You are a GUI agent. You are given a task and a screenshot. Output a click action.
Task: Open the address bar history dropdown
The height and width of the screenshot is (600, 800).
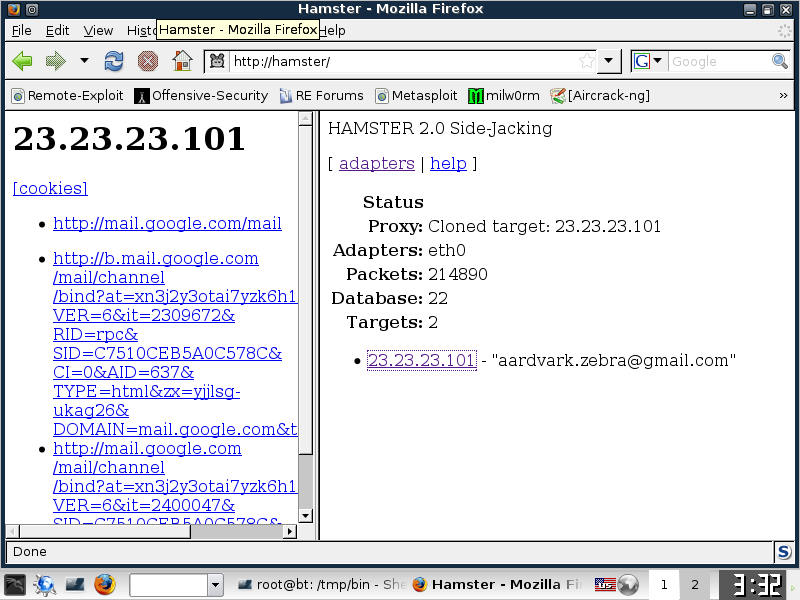[609, 61]
